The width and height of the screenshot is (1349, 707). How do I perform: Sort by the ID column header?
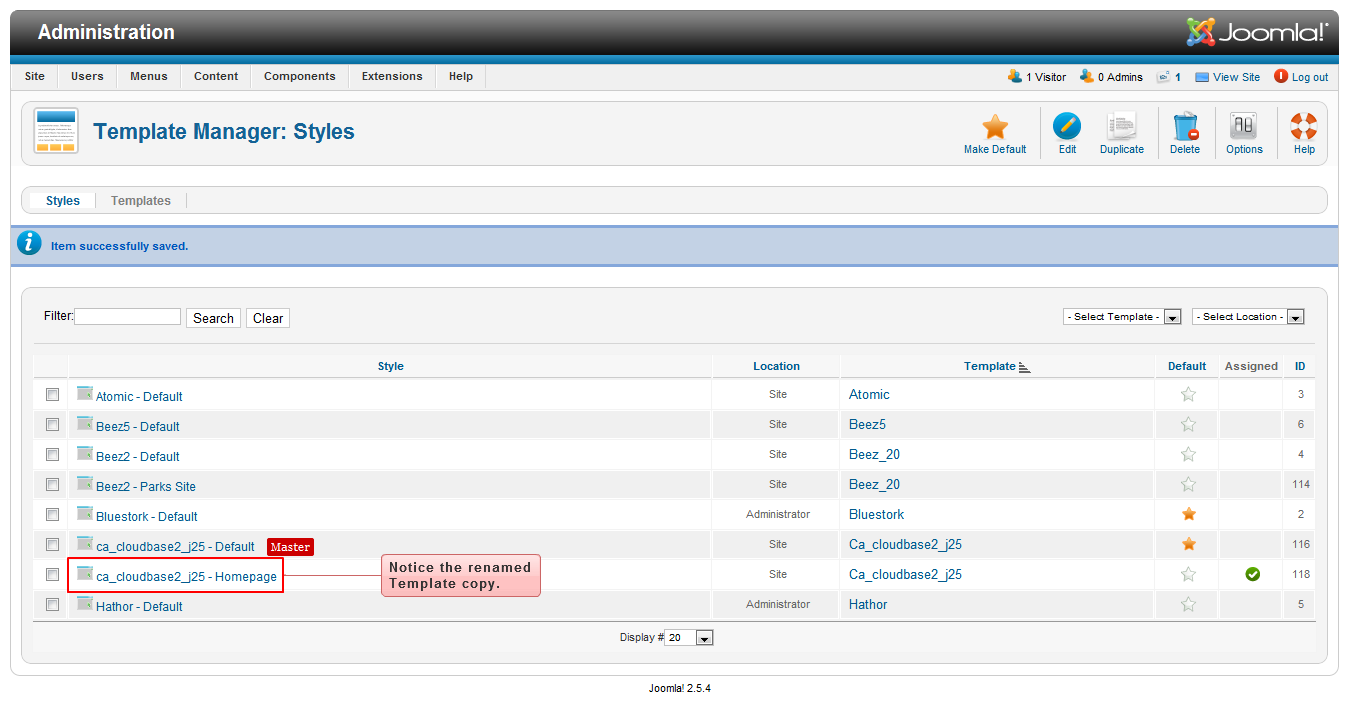1300,366
